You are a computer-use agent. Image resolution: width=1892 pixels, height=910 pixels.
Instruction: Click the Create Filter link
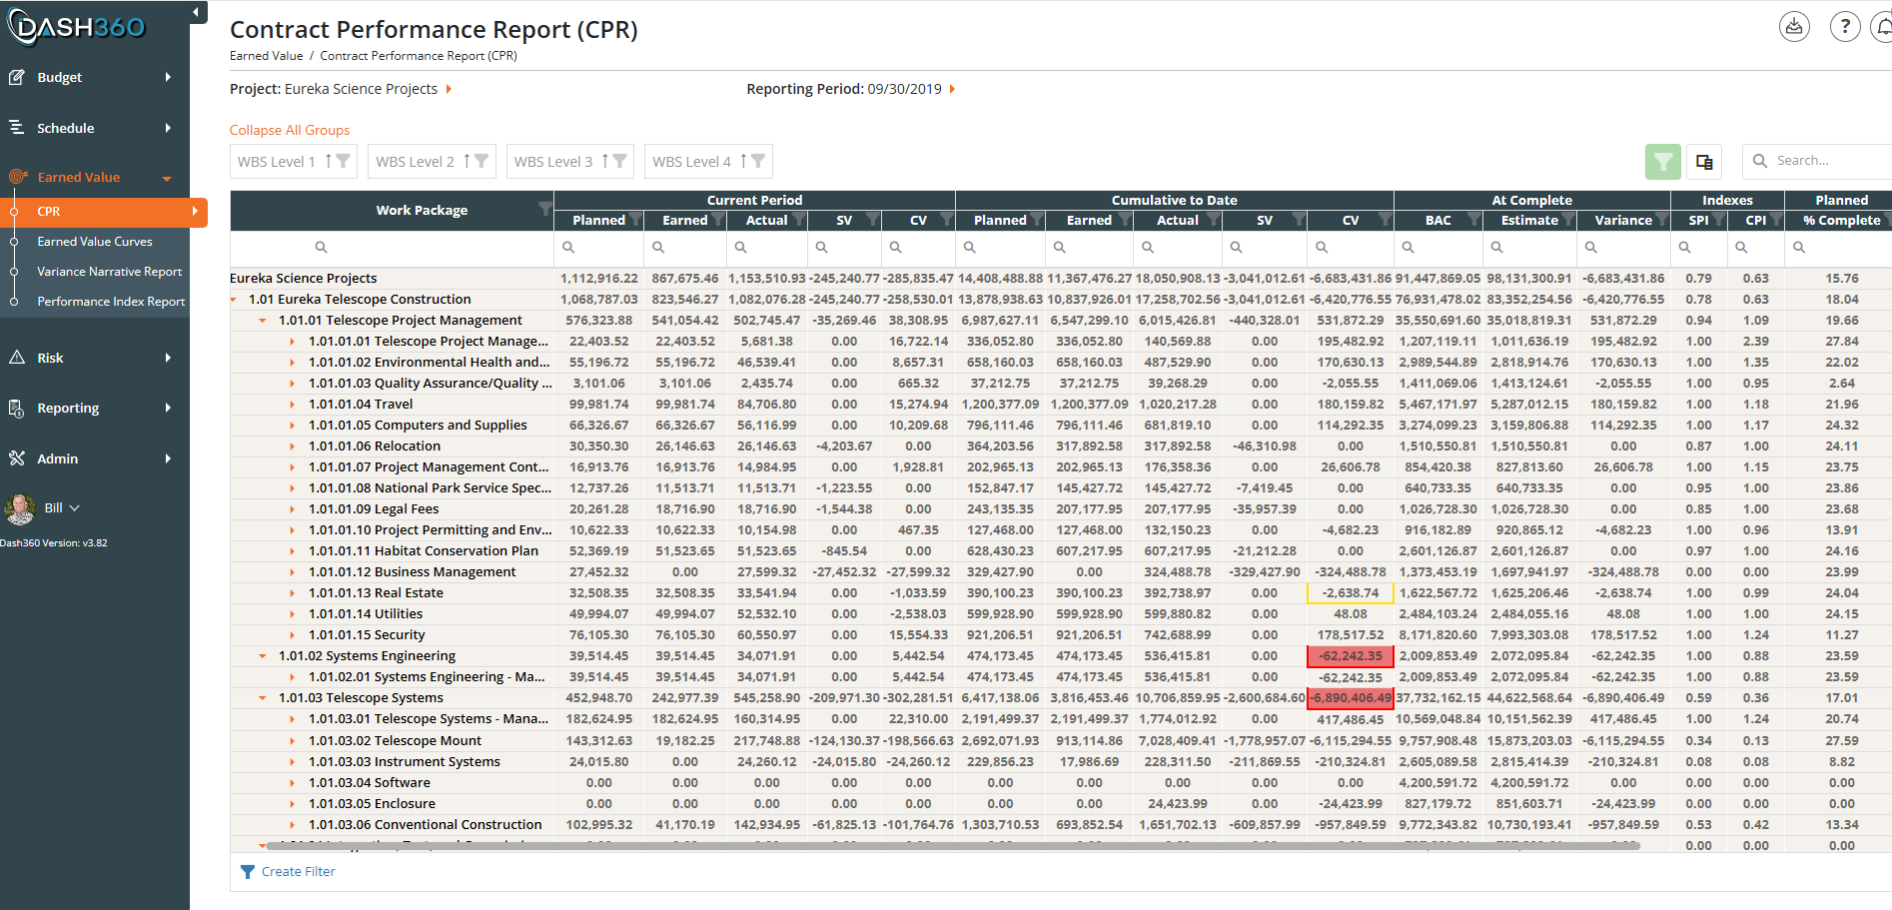coord(298,872)
